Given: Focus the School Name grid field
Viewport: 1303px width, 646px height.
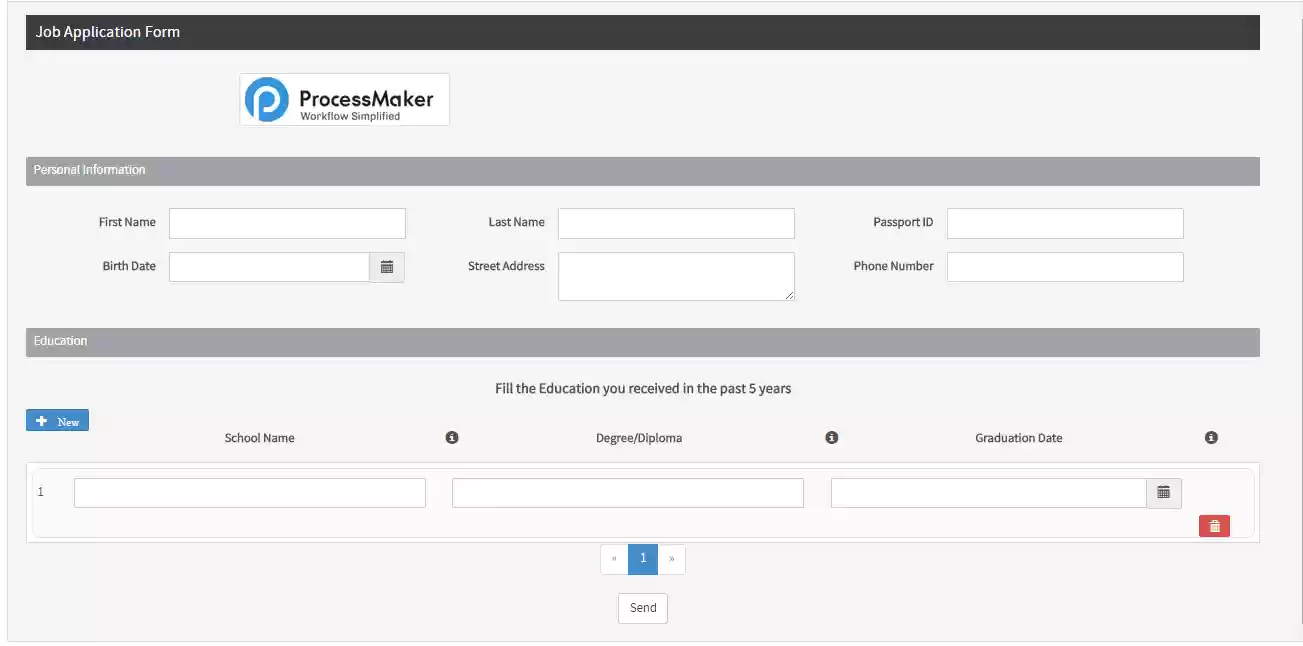Looking at the screenshot, I should click(x=250, y=493).
